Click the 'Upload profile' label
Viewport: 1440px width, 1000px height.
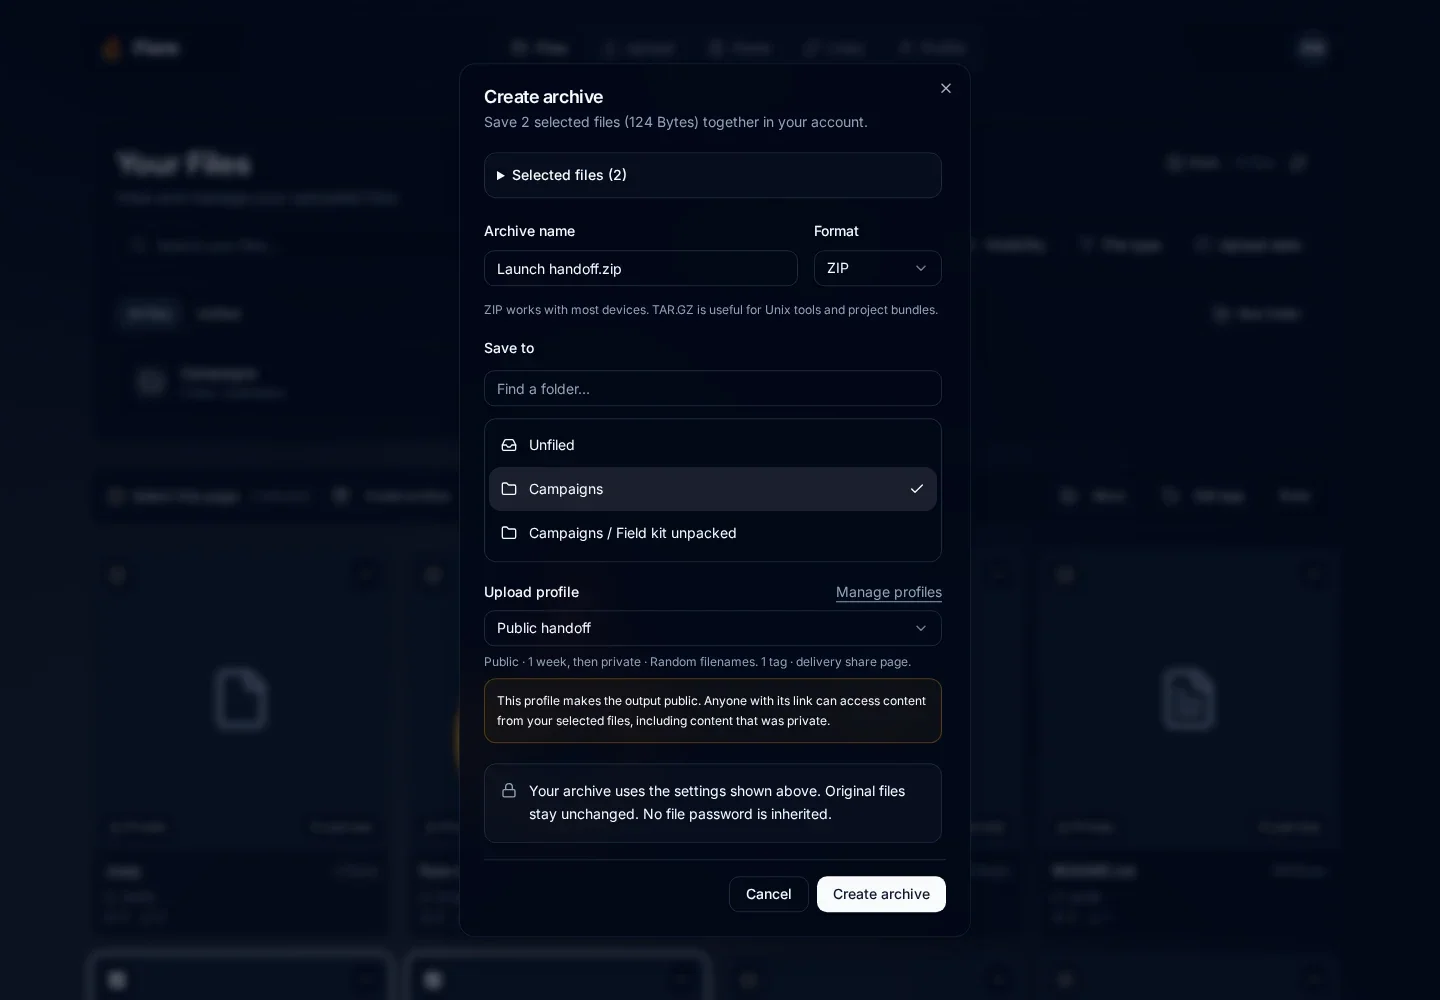click(x=532, y=592)
